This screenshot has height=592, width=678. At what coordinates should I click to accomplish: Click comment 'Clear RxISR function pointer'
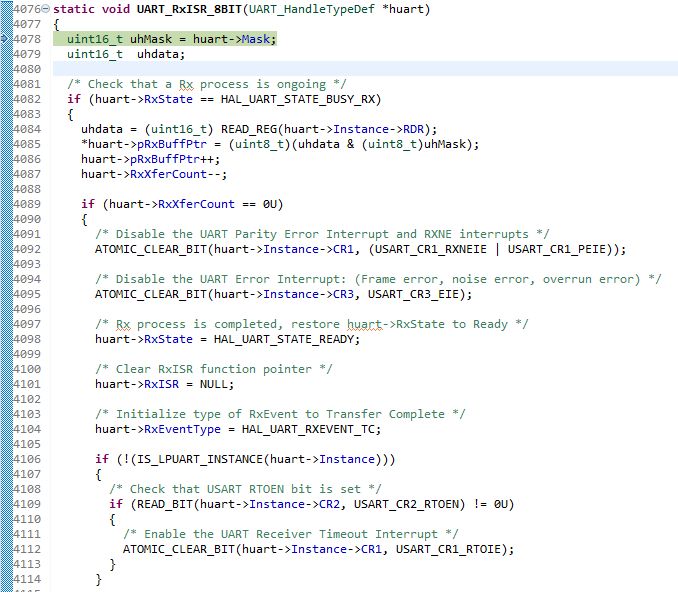[214, 369]
